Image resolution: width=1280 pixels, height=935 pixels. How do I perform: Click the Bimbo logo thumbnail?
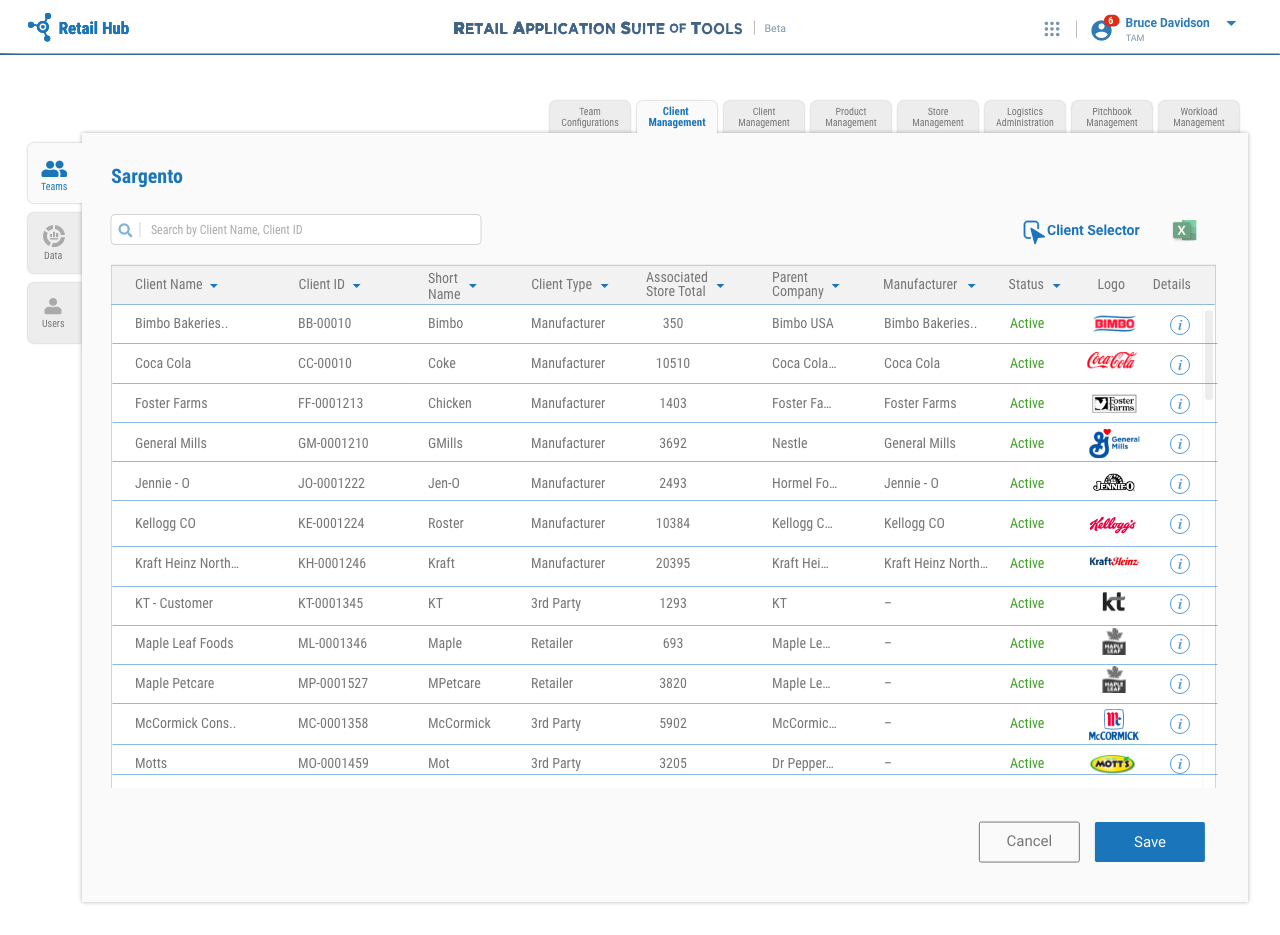click(x=1114, y=324)
